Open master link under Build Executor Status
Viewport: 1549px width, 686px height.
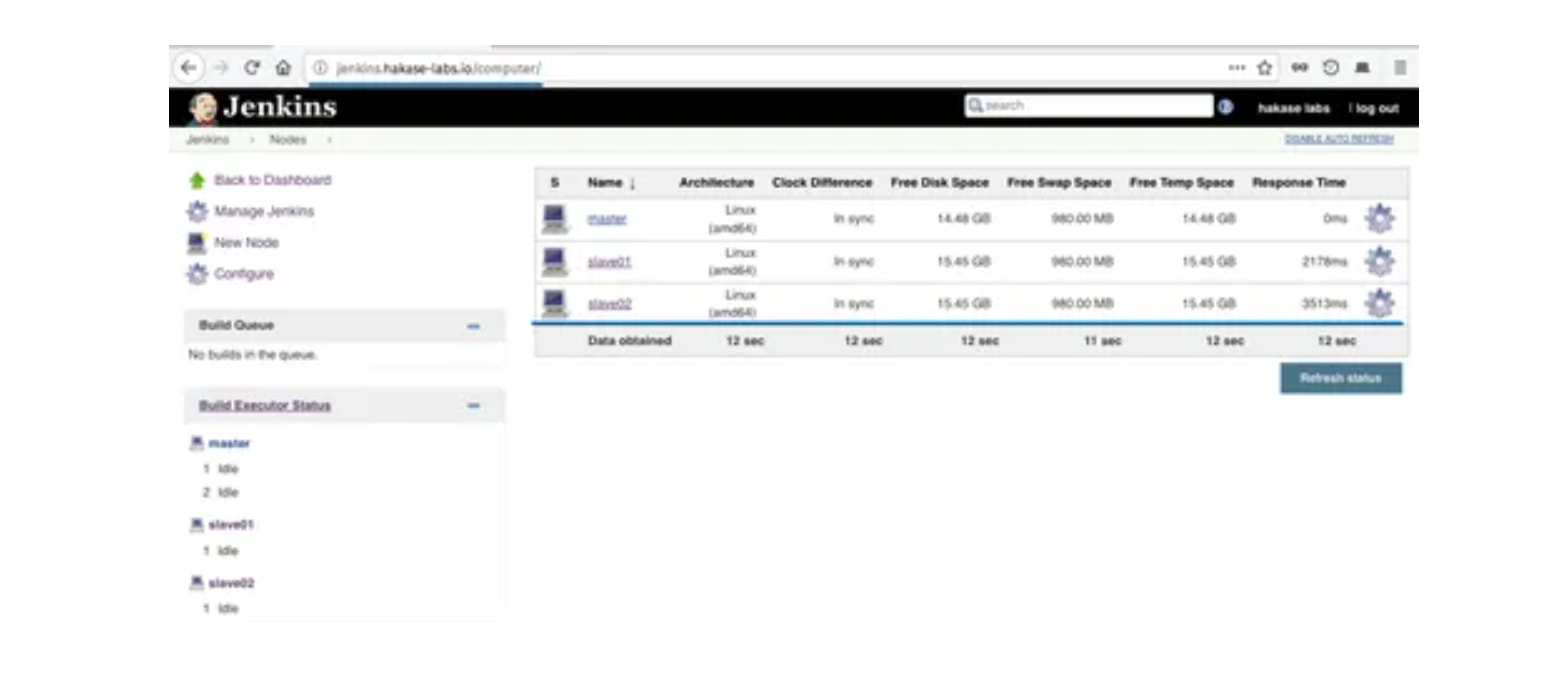229,443
